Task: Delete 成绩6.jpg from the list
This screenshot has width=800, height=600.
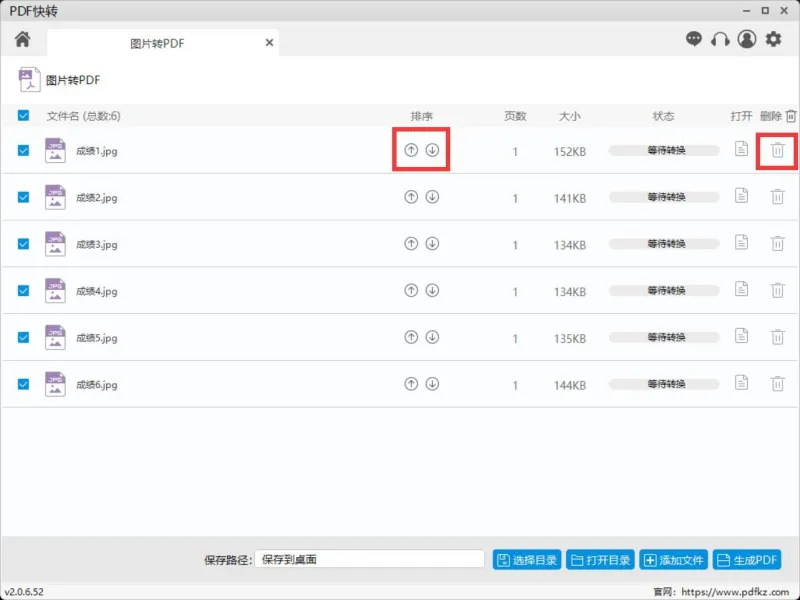Action: point(778,384)
